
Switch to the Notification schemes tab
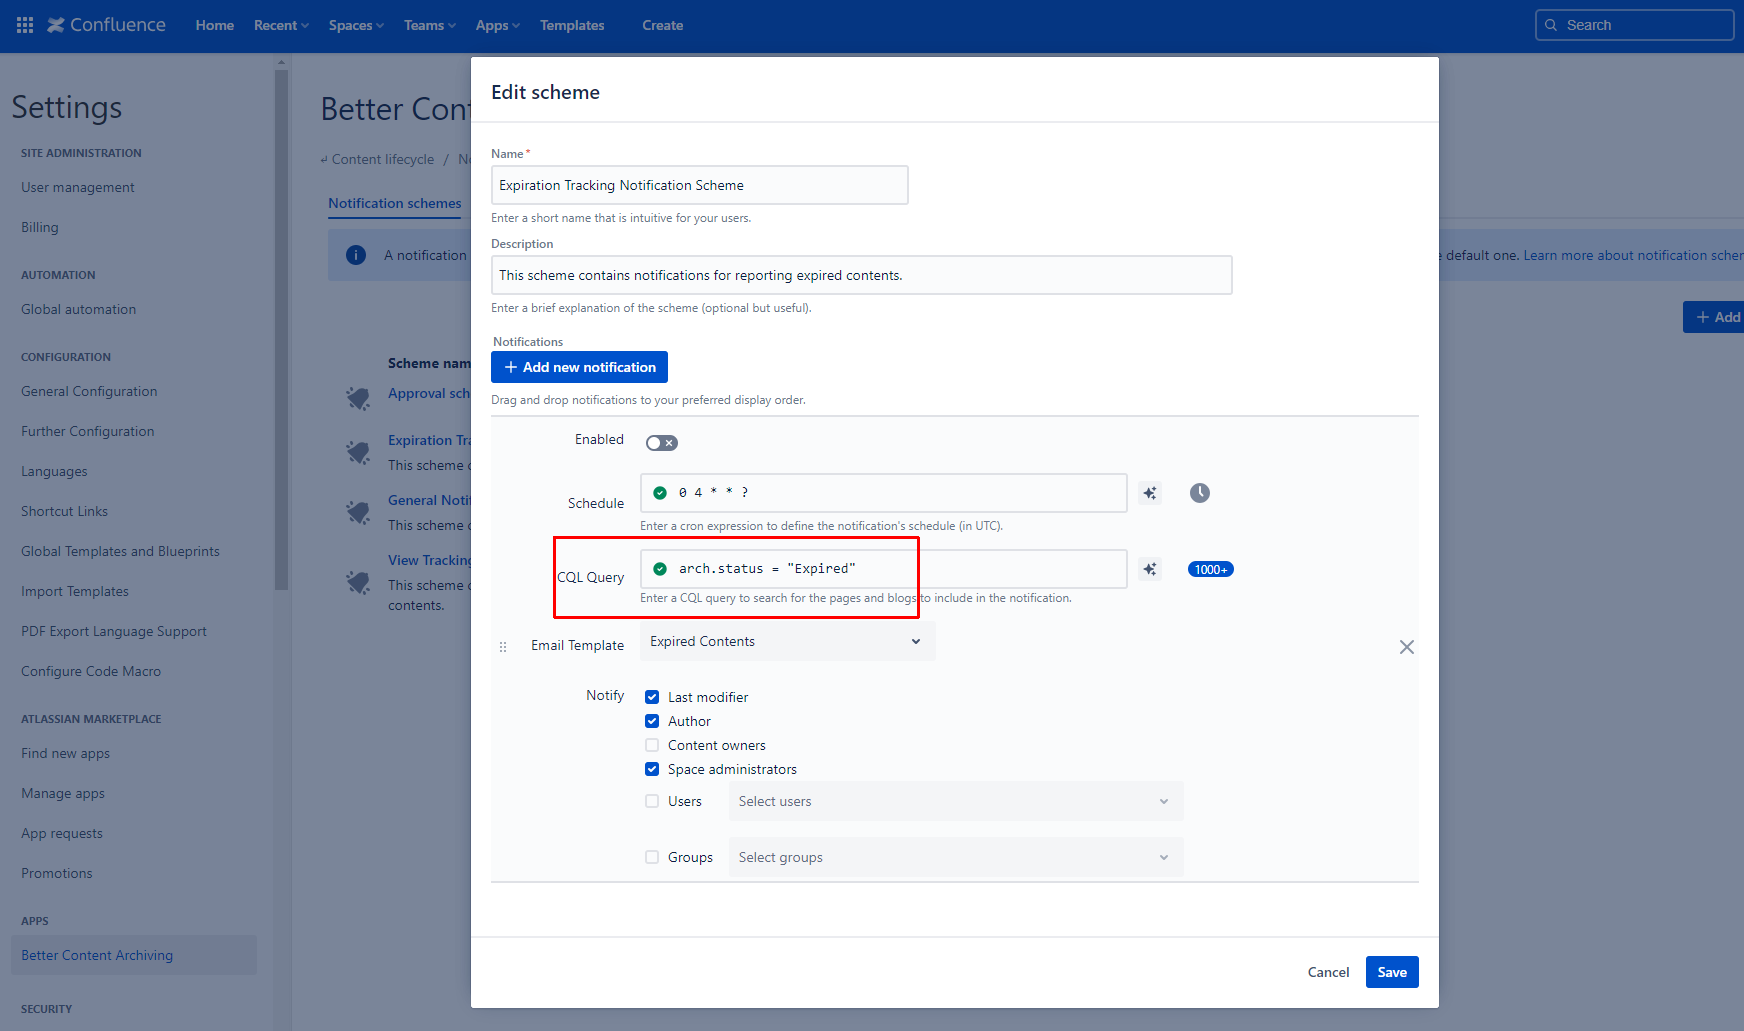coord(394,203)
